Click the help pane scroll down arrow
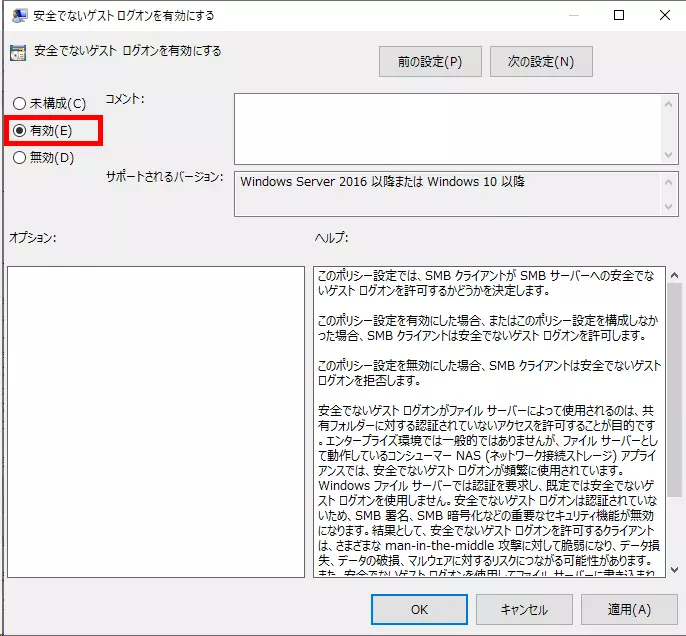686x636 pixels. coord(674,570)
